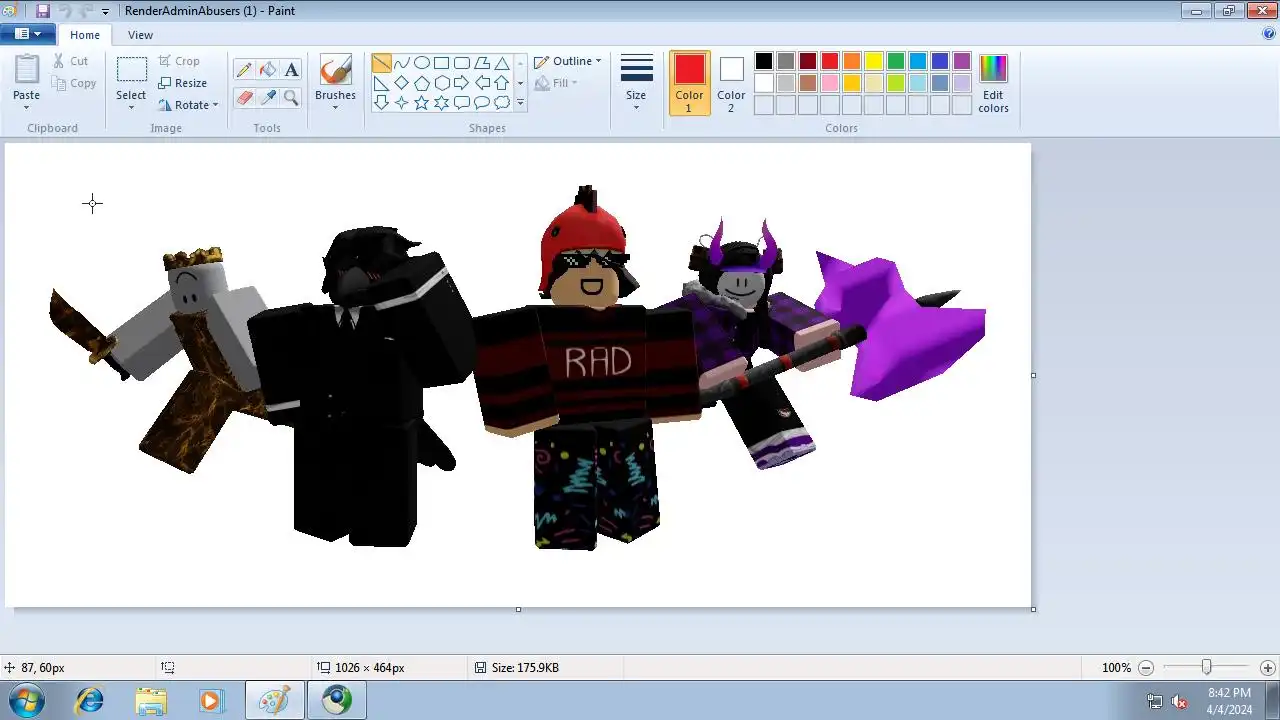The image size is (1280, 720).
Task: Choose the Diamond shape
Action: (401, 83)
